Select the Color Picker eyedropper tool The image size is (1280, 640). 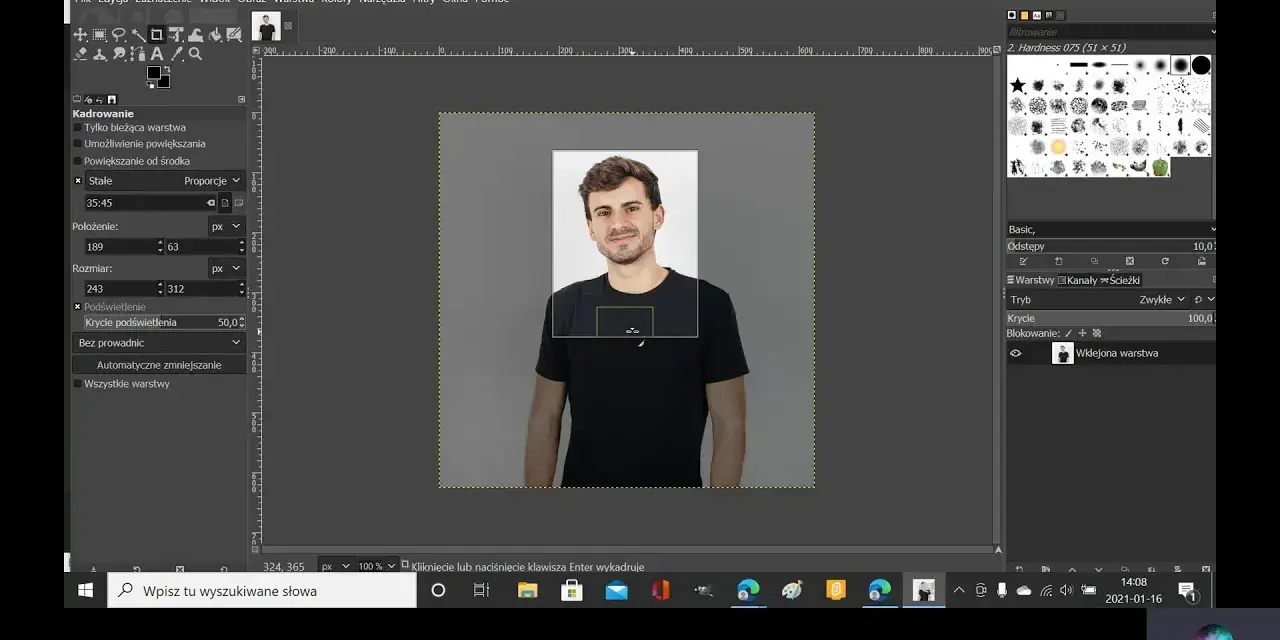(177, 54)
